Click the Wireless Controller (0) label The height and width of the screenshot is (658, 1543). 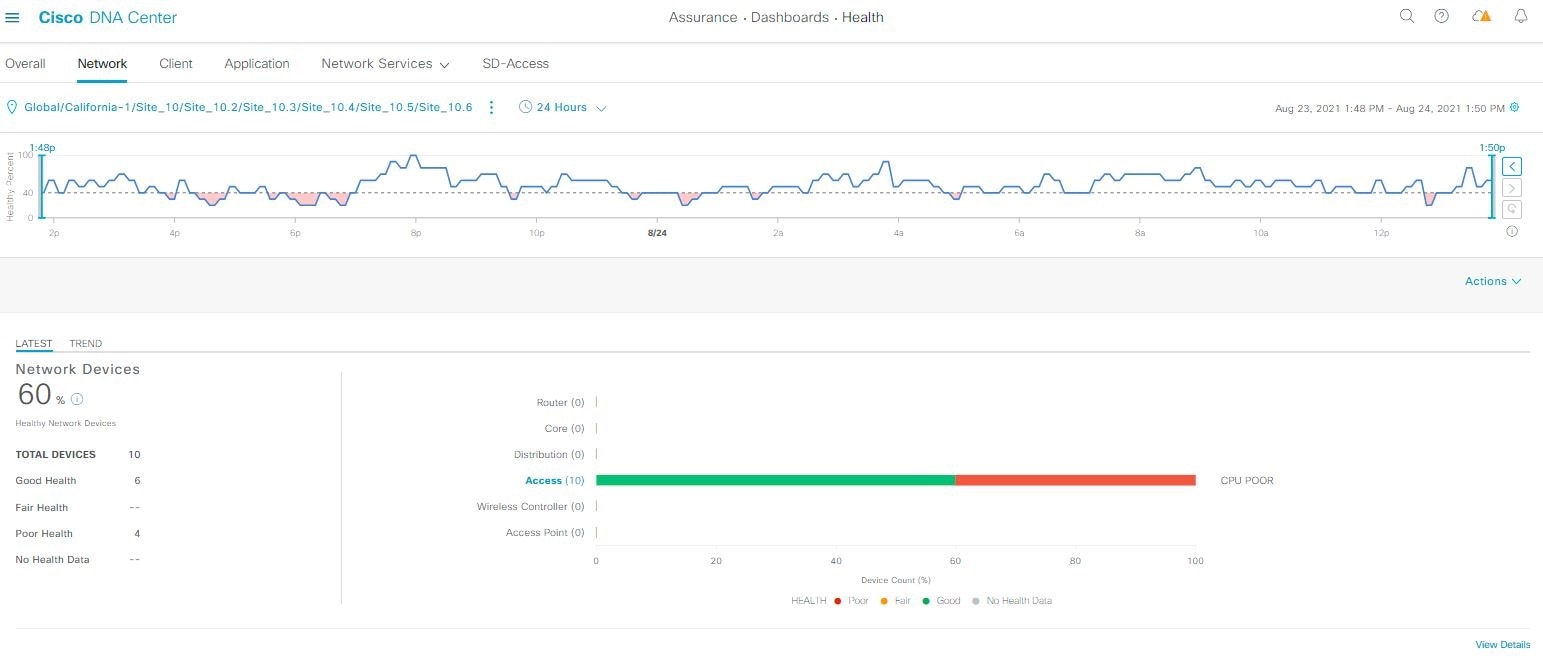point(530,506)
